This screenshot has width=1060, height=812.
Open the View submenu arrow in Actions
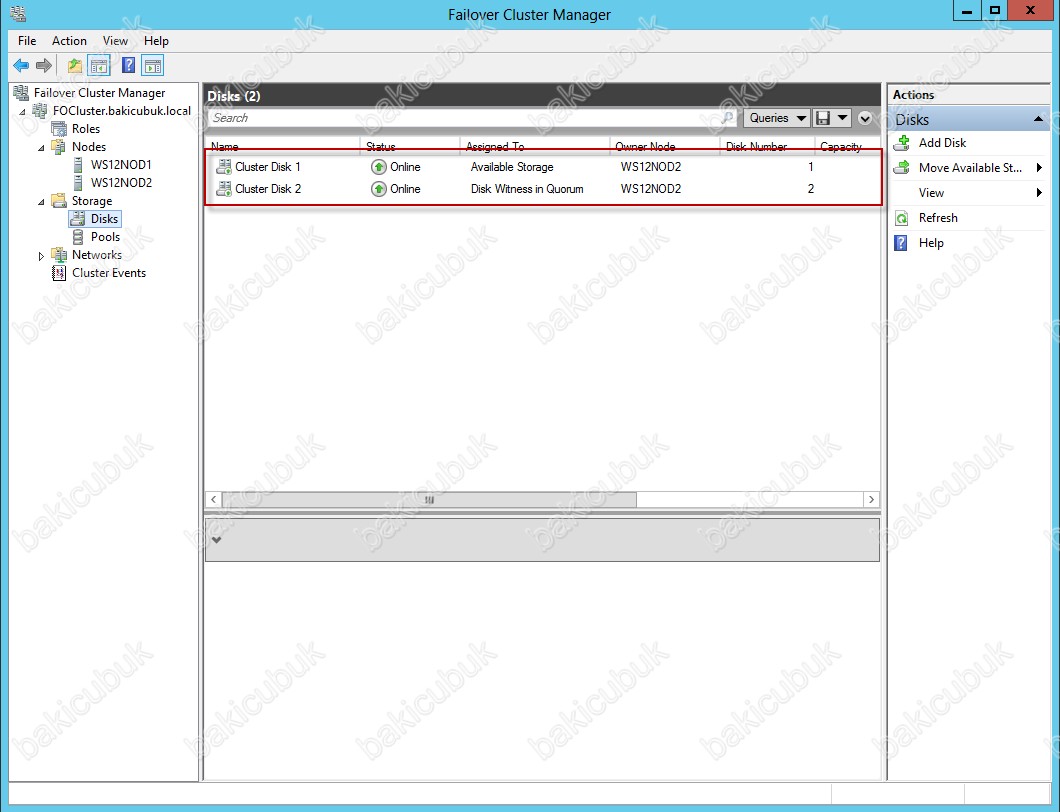coord(1039,193)
